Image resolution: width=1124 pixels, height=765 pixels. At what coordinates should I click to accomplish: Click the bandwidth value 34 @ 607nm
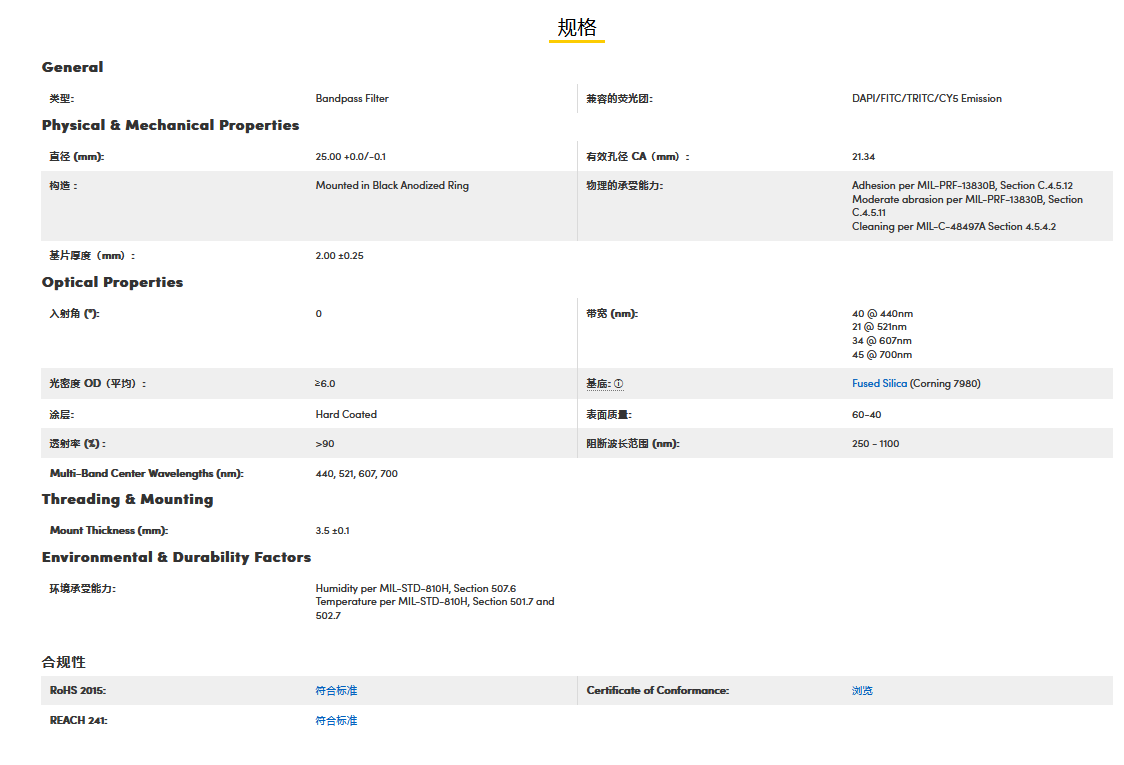click(882, 341)
